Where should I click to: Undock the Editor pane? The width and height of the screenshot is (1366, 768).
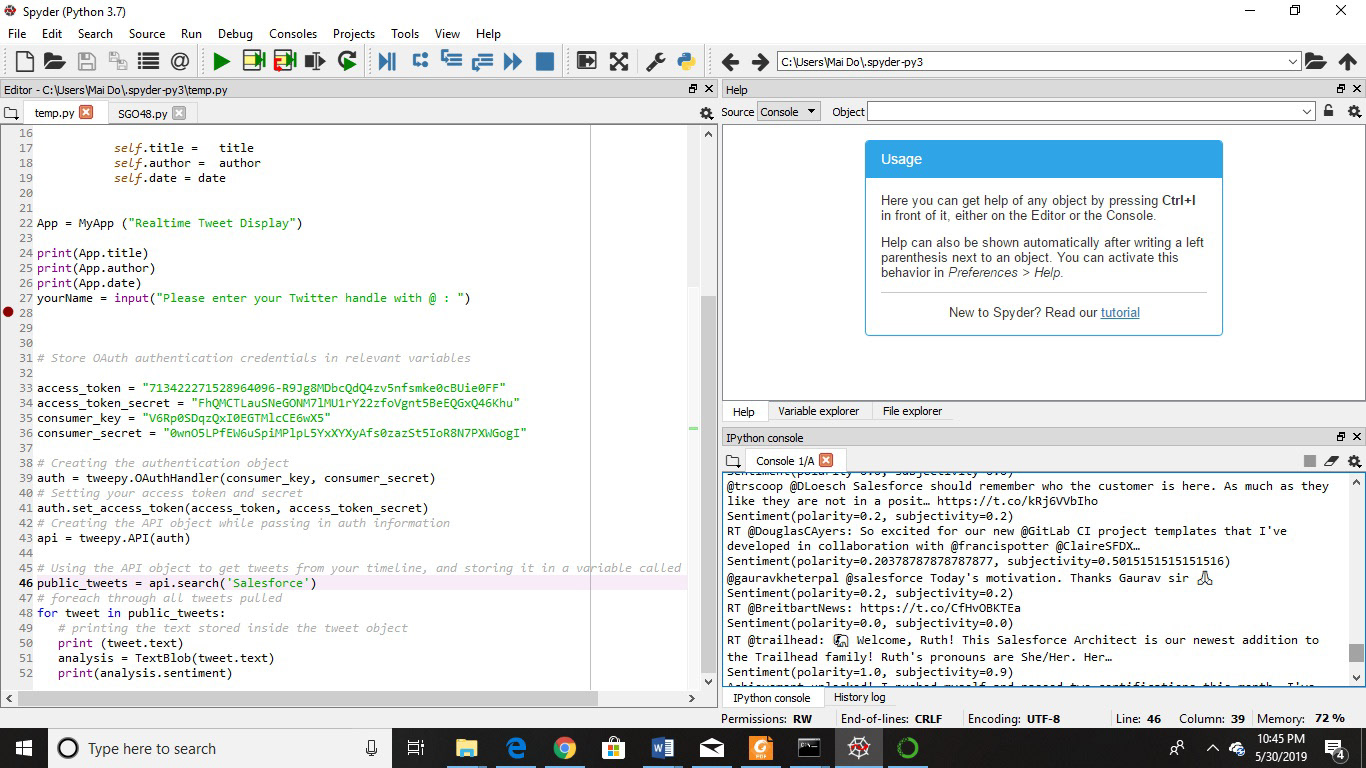click(693, 89)
